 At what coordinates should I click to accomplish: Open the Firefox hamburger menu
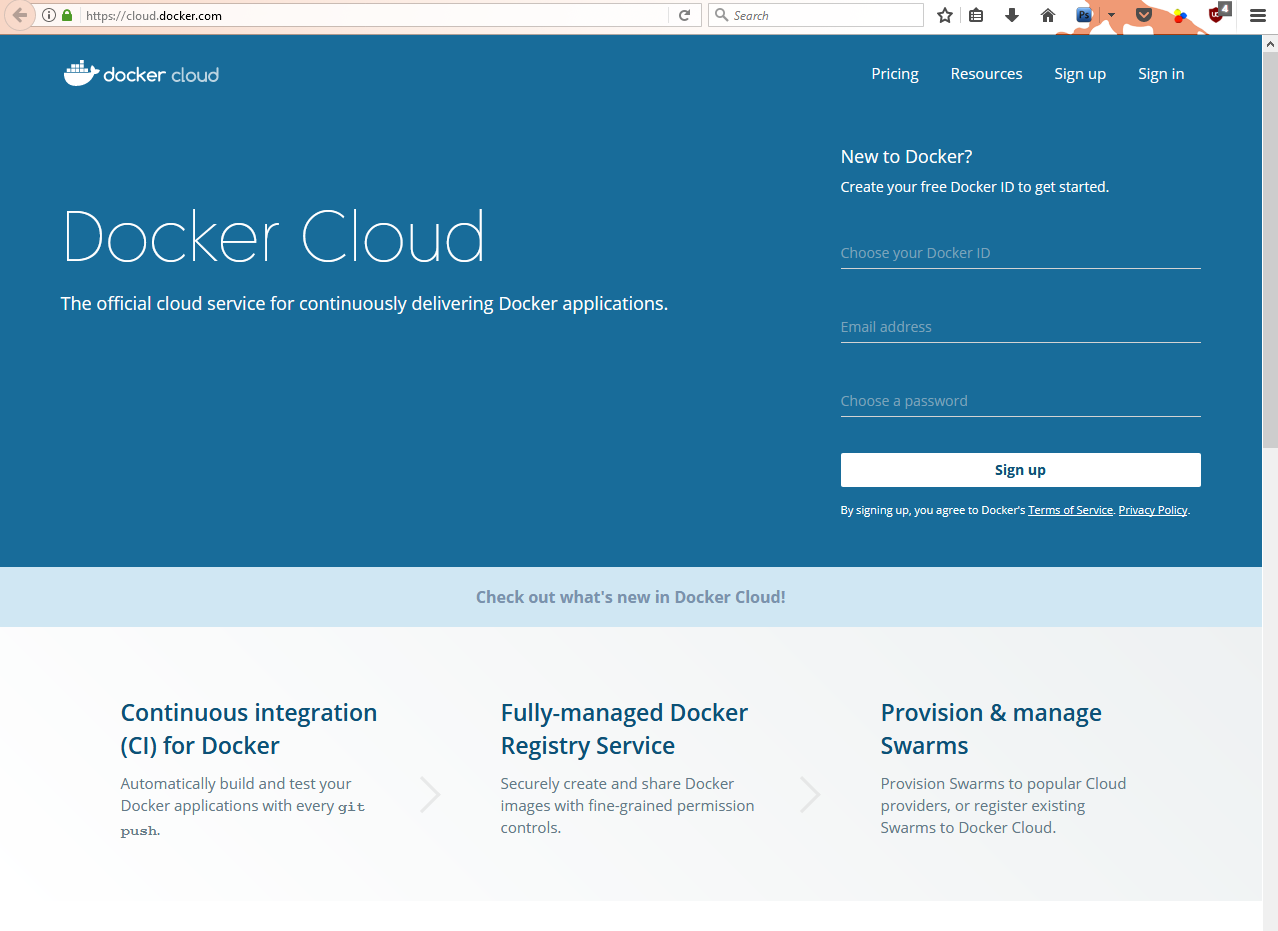click(x=1258, y=15)
